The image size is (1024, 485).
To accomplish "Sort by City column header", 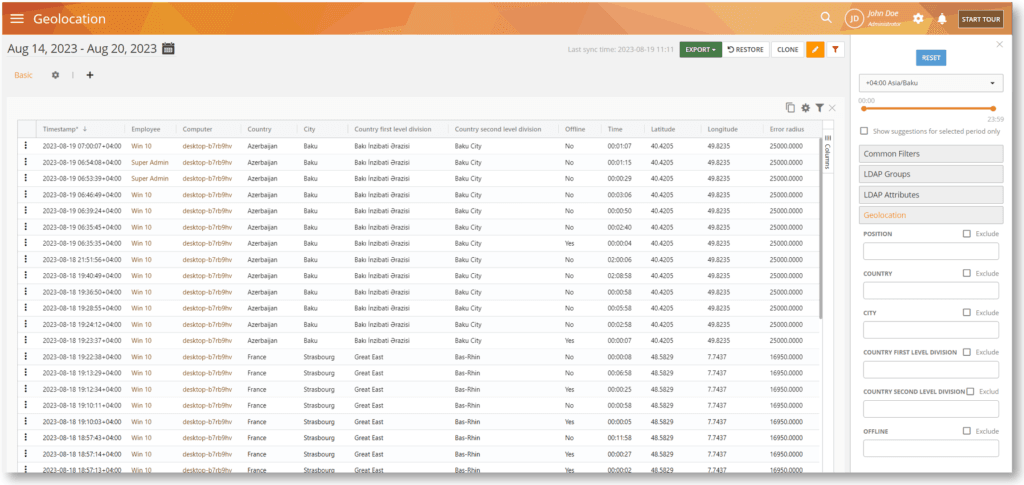I will (x=310, y=129).
